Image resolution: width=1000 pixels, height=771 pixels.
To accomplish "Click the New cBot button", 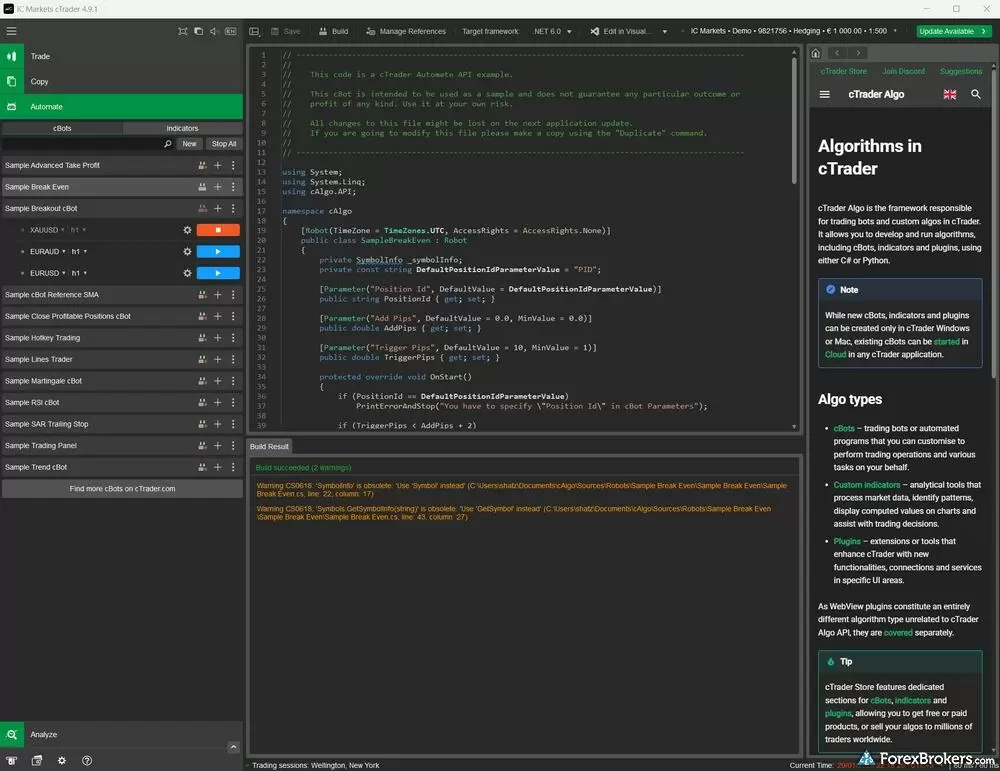I will [x=189, y=144].
